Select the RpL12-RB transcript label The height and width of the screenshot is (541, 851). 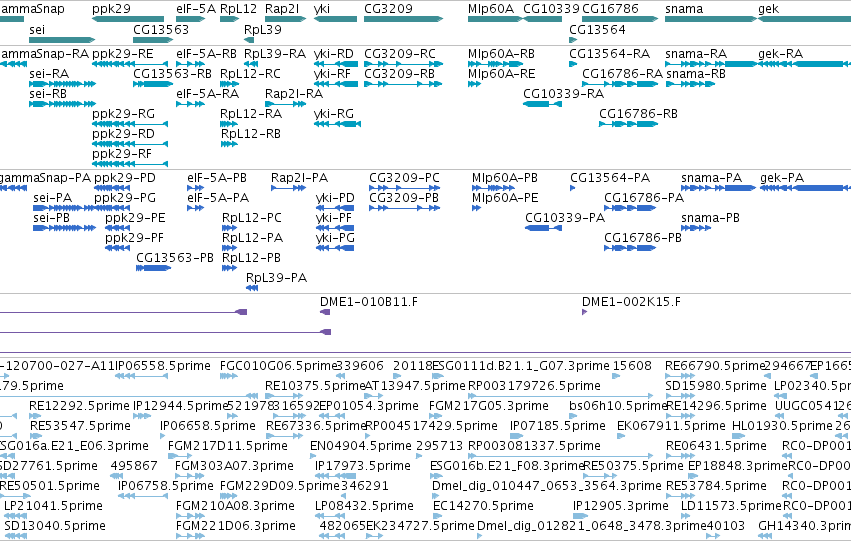pos(251,134)
